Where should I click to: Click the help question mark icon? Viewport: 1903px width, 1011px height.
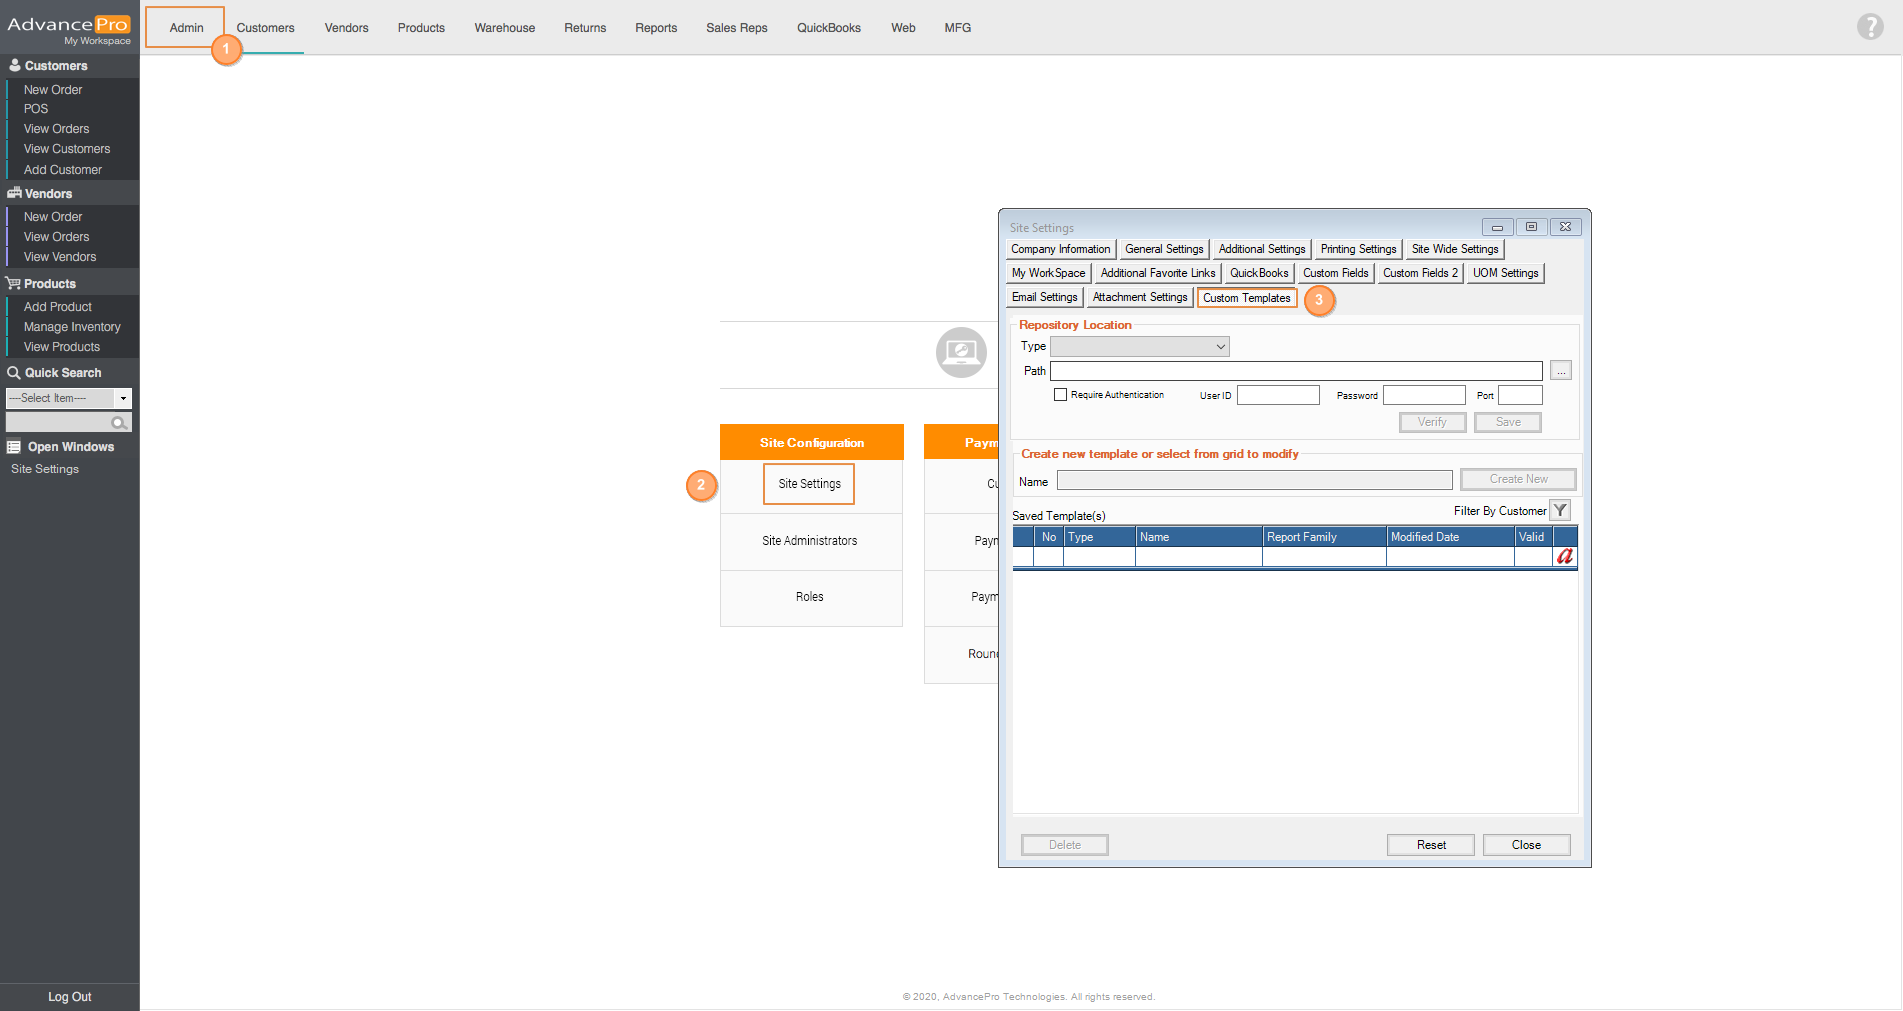(1869, 27)
